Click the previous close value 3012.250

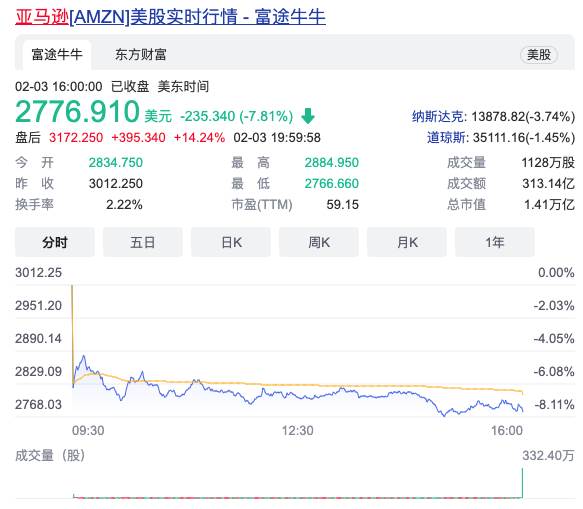pos(116,183)
